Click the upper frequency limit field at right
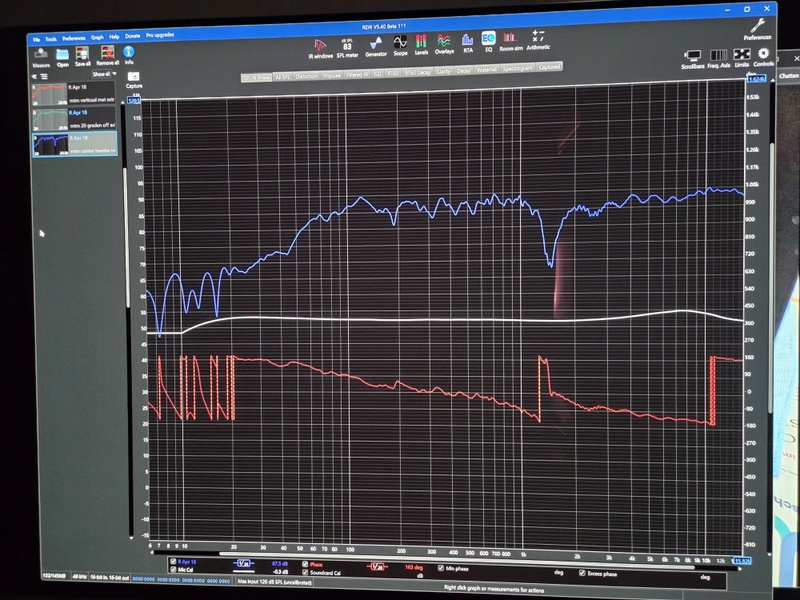This screenshot has height=600, width=800. coord(742,561)
